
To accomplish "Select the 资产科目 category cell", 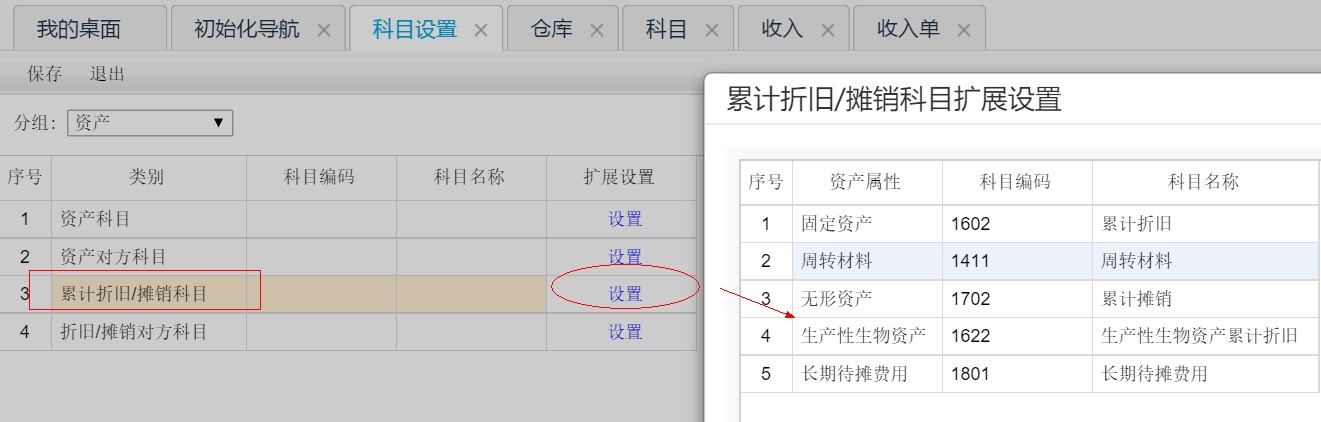I will click(149, 219).
